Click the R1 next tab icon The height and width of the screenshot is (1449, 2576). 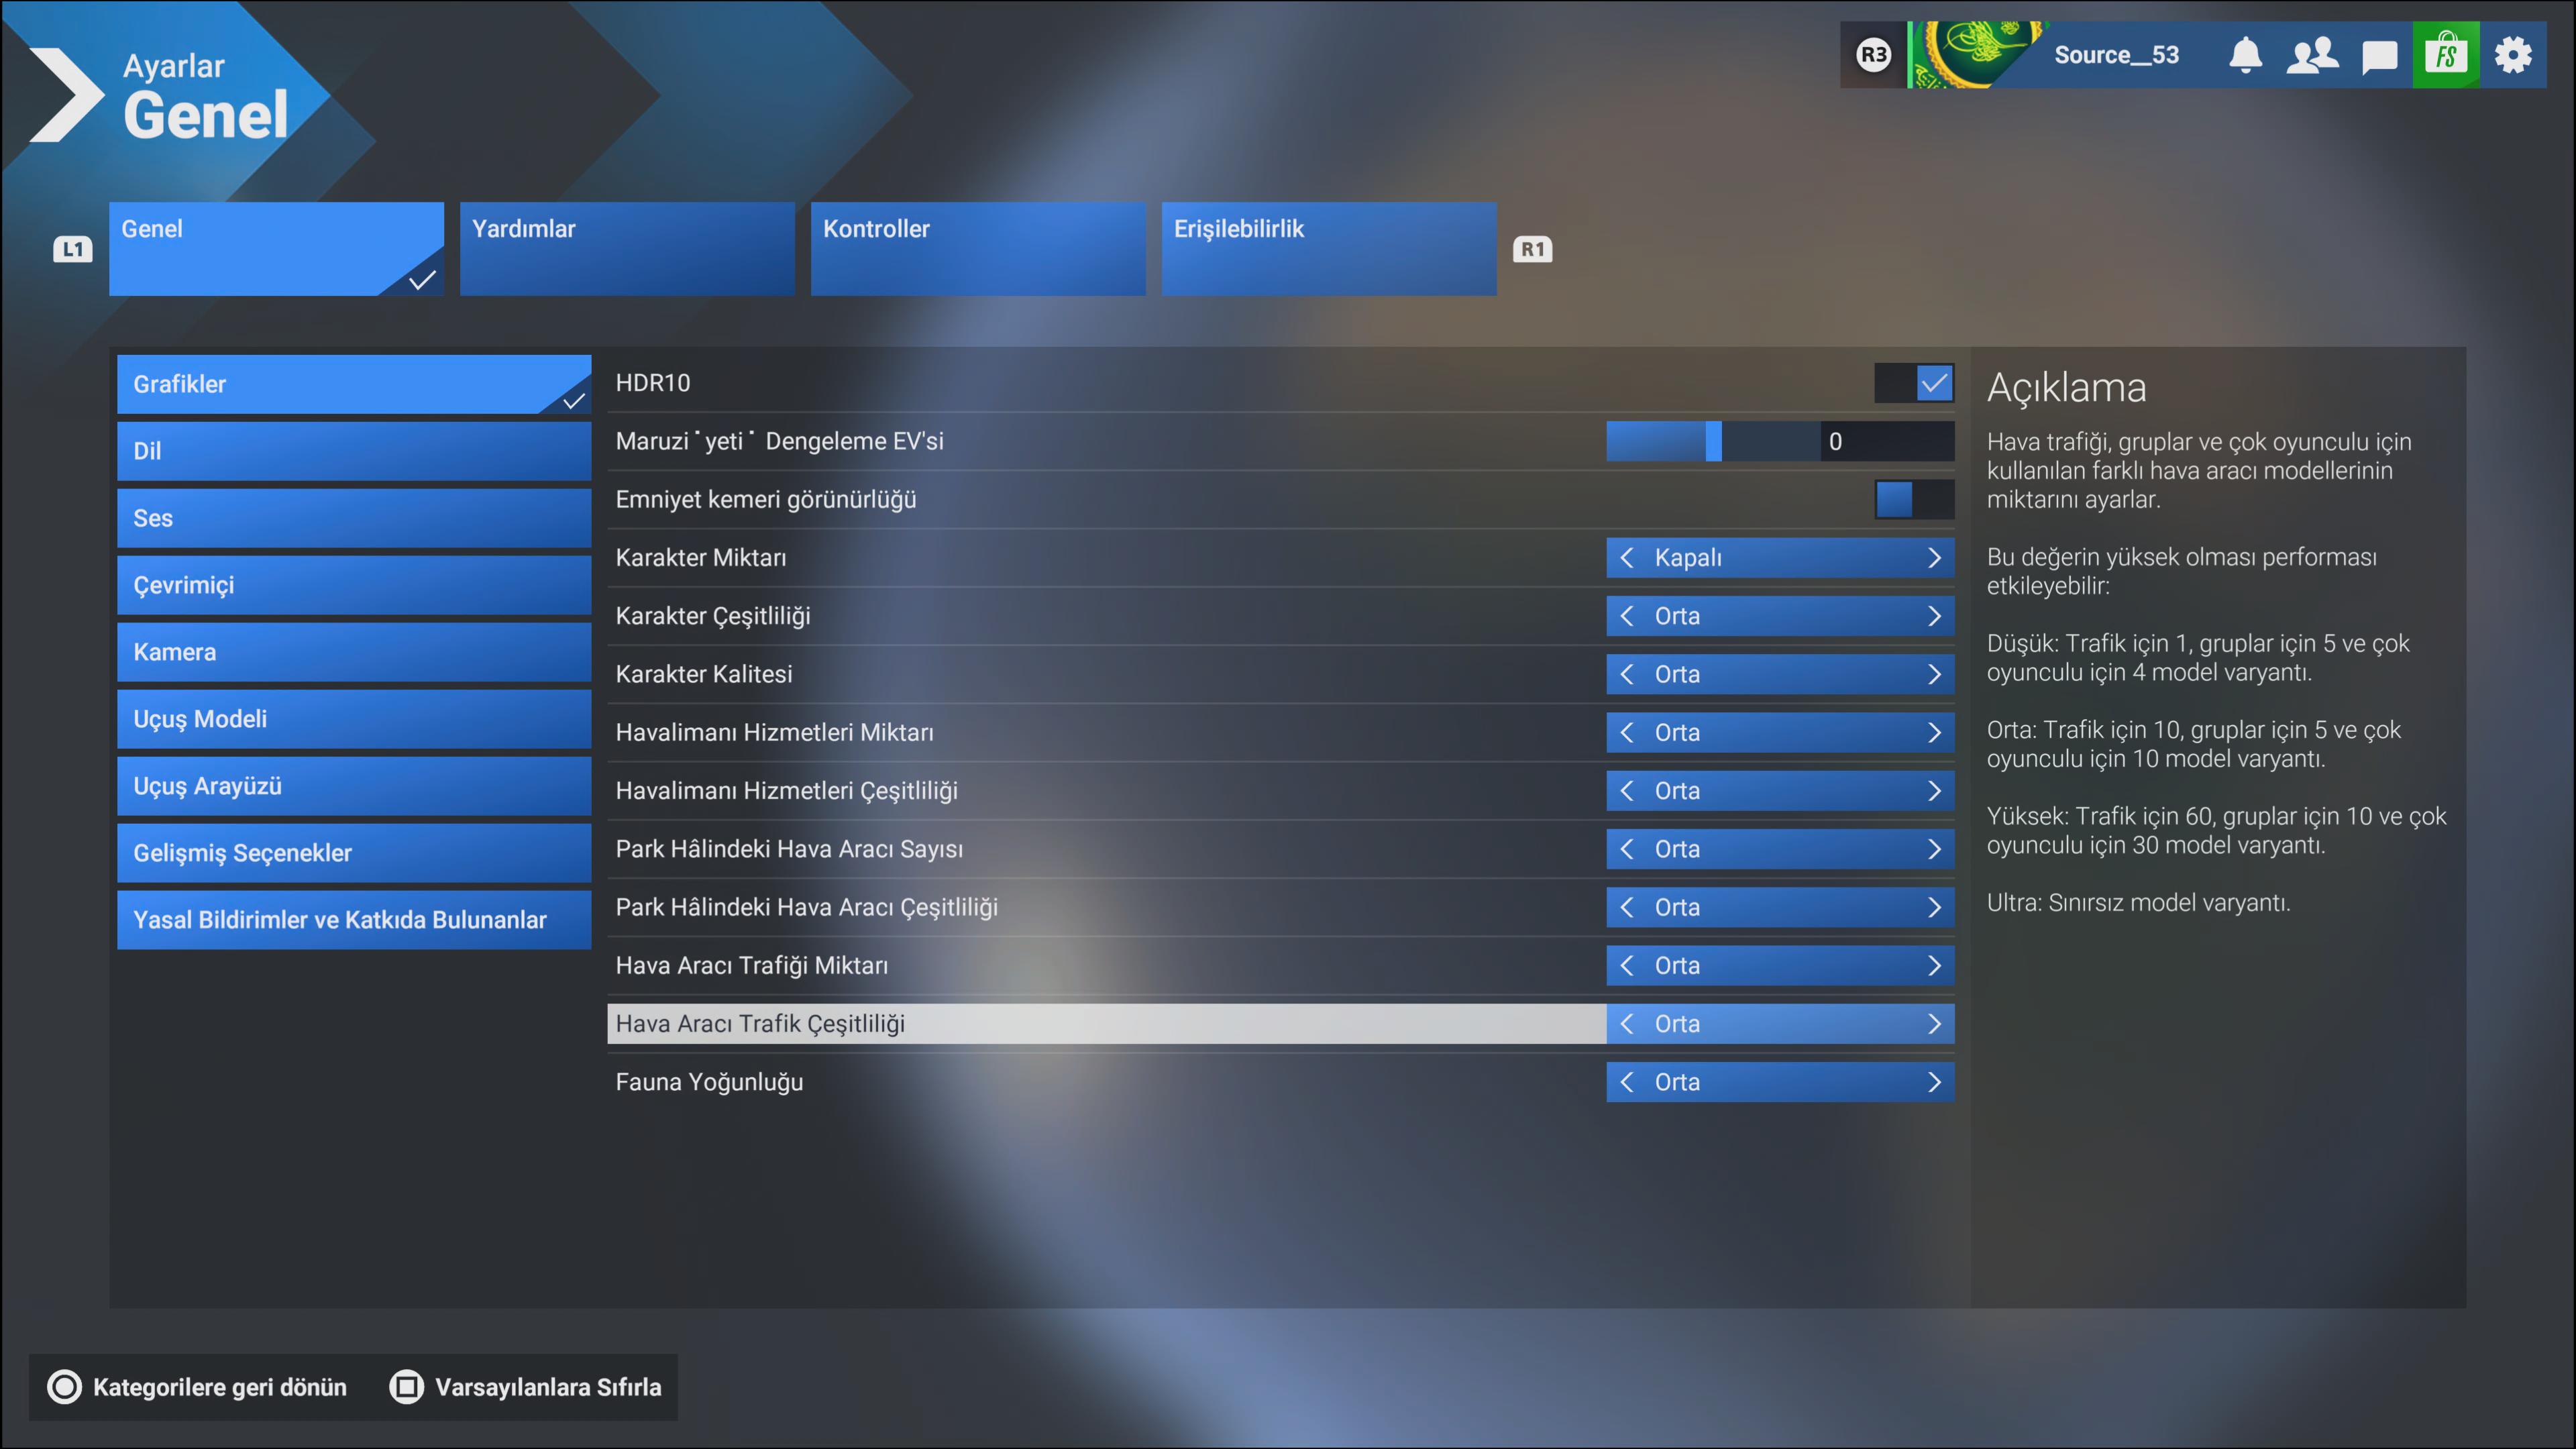(x=1532, y=249)
